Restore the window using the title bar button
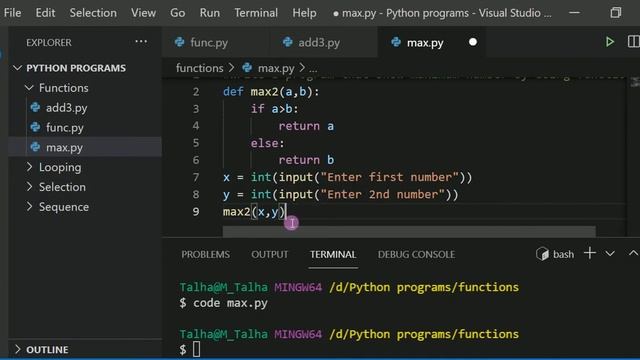640x360 pixels. pyautogui.click(x=616, y=13)
